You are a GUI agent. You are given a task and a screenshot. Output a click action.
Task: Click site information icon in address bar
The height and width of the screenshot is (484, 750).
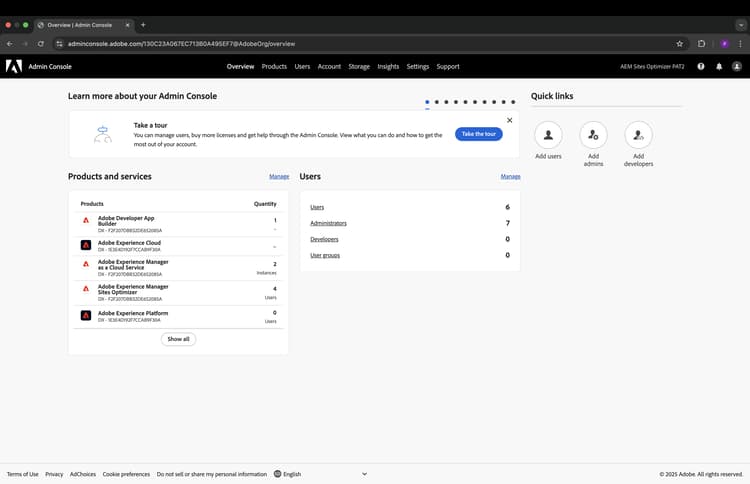(59, 44)
